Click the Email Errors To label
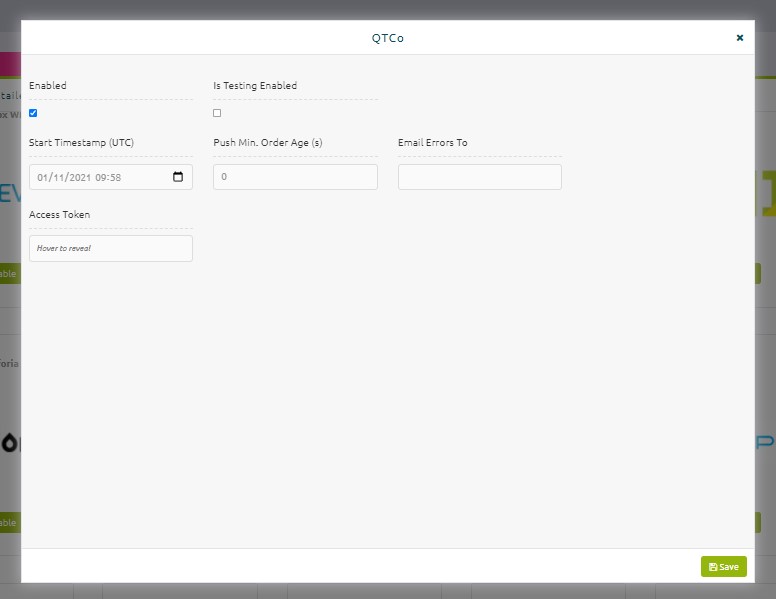 (x=433, y=143)
